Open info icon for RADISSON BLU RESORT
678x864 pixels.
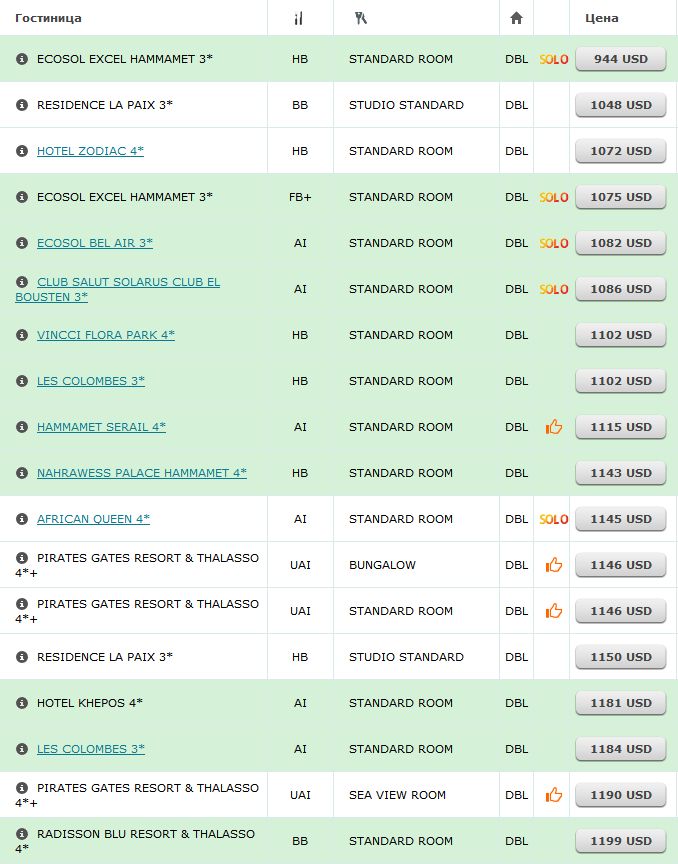coord(21,834)
